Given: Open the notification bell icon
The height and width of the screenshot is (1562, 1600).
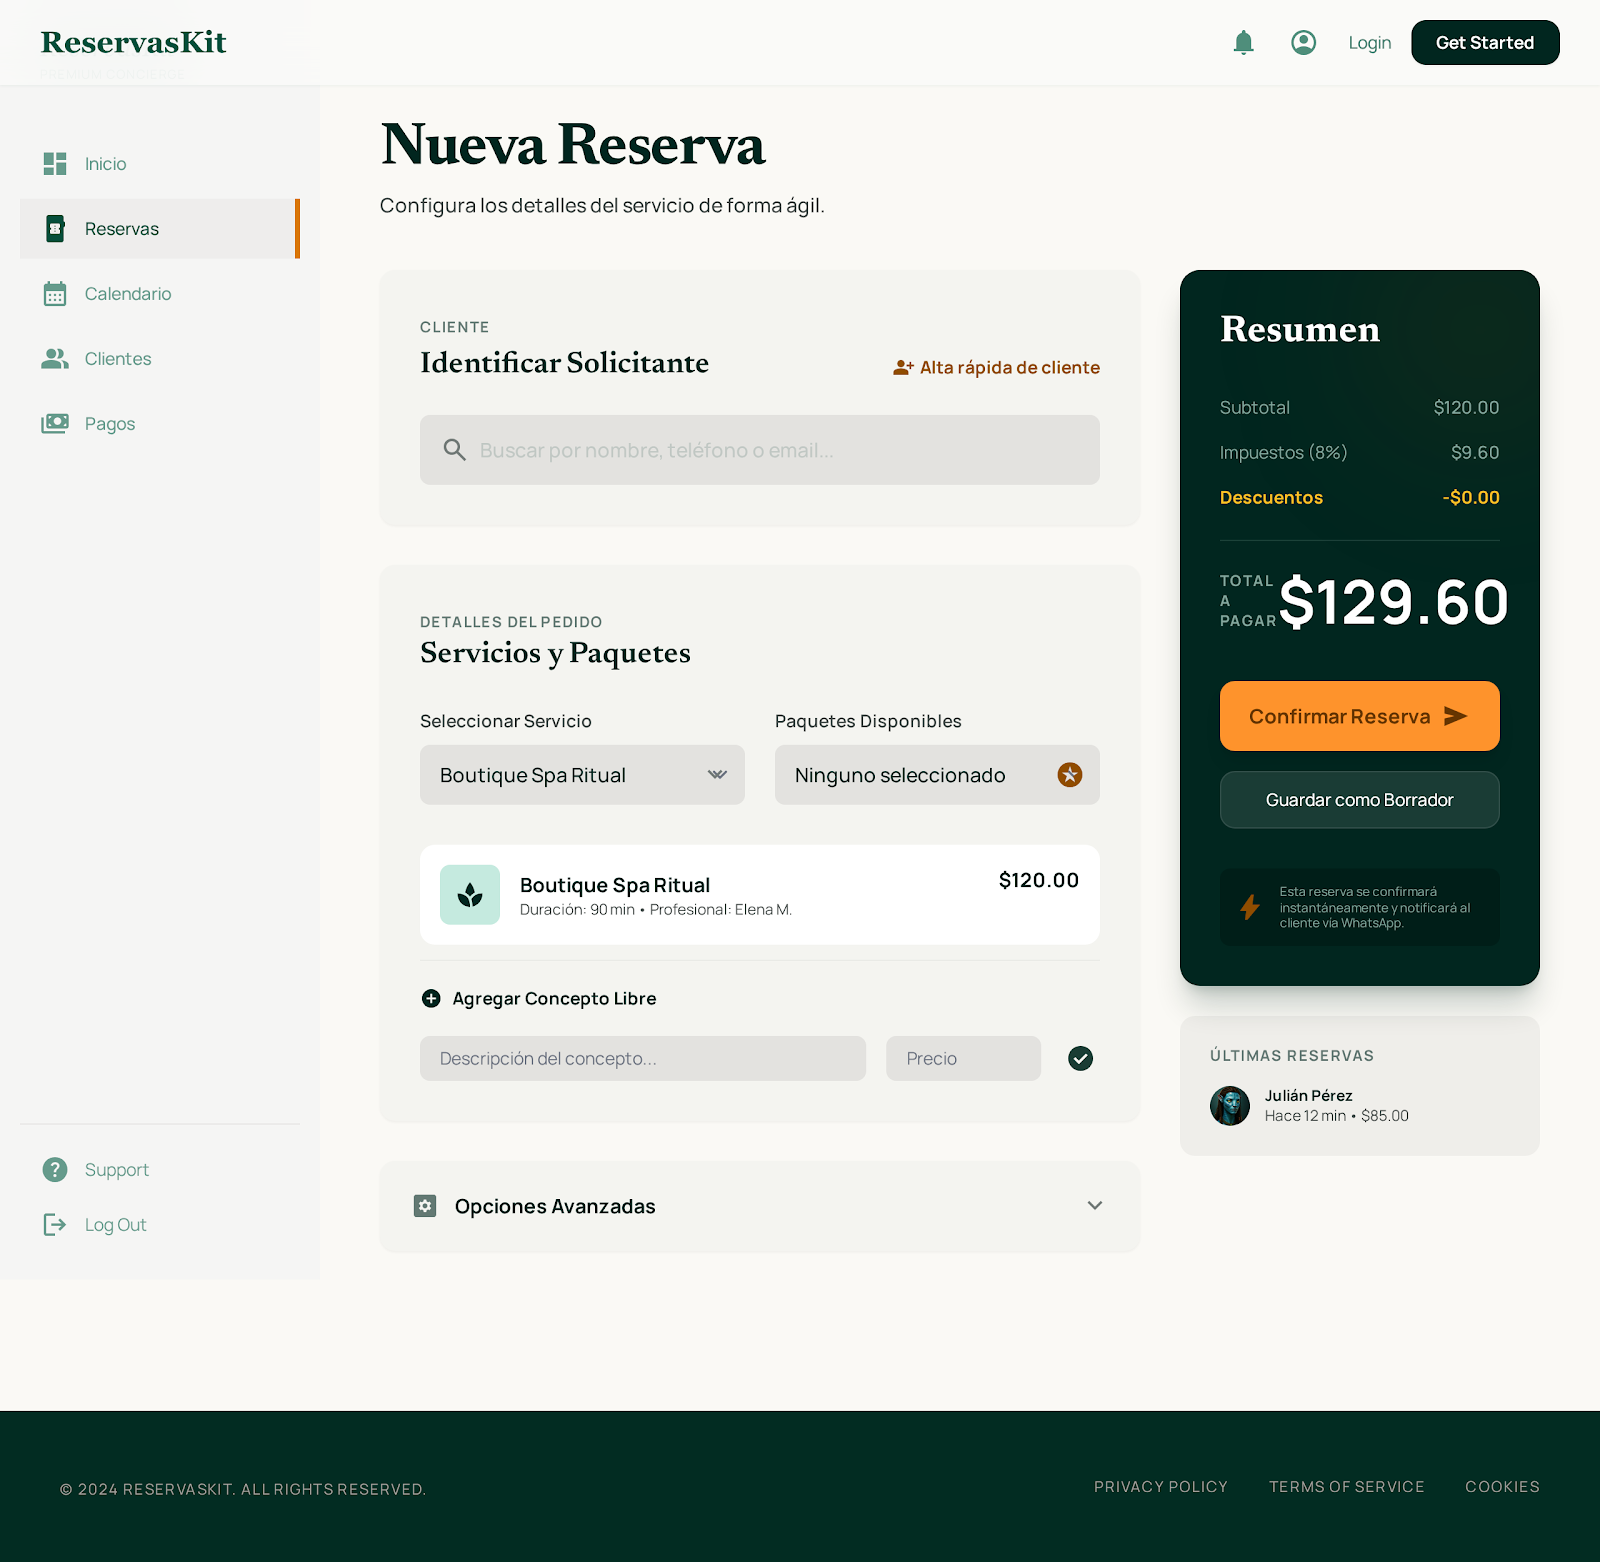Looking at the screenshot, I should click(x=1243, y=42).
